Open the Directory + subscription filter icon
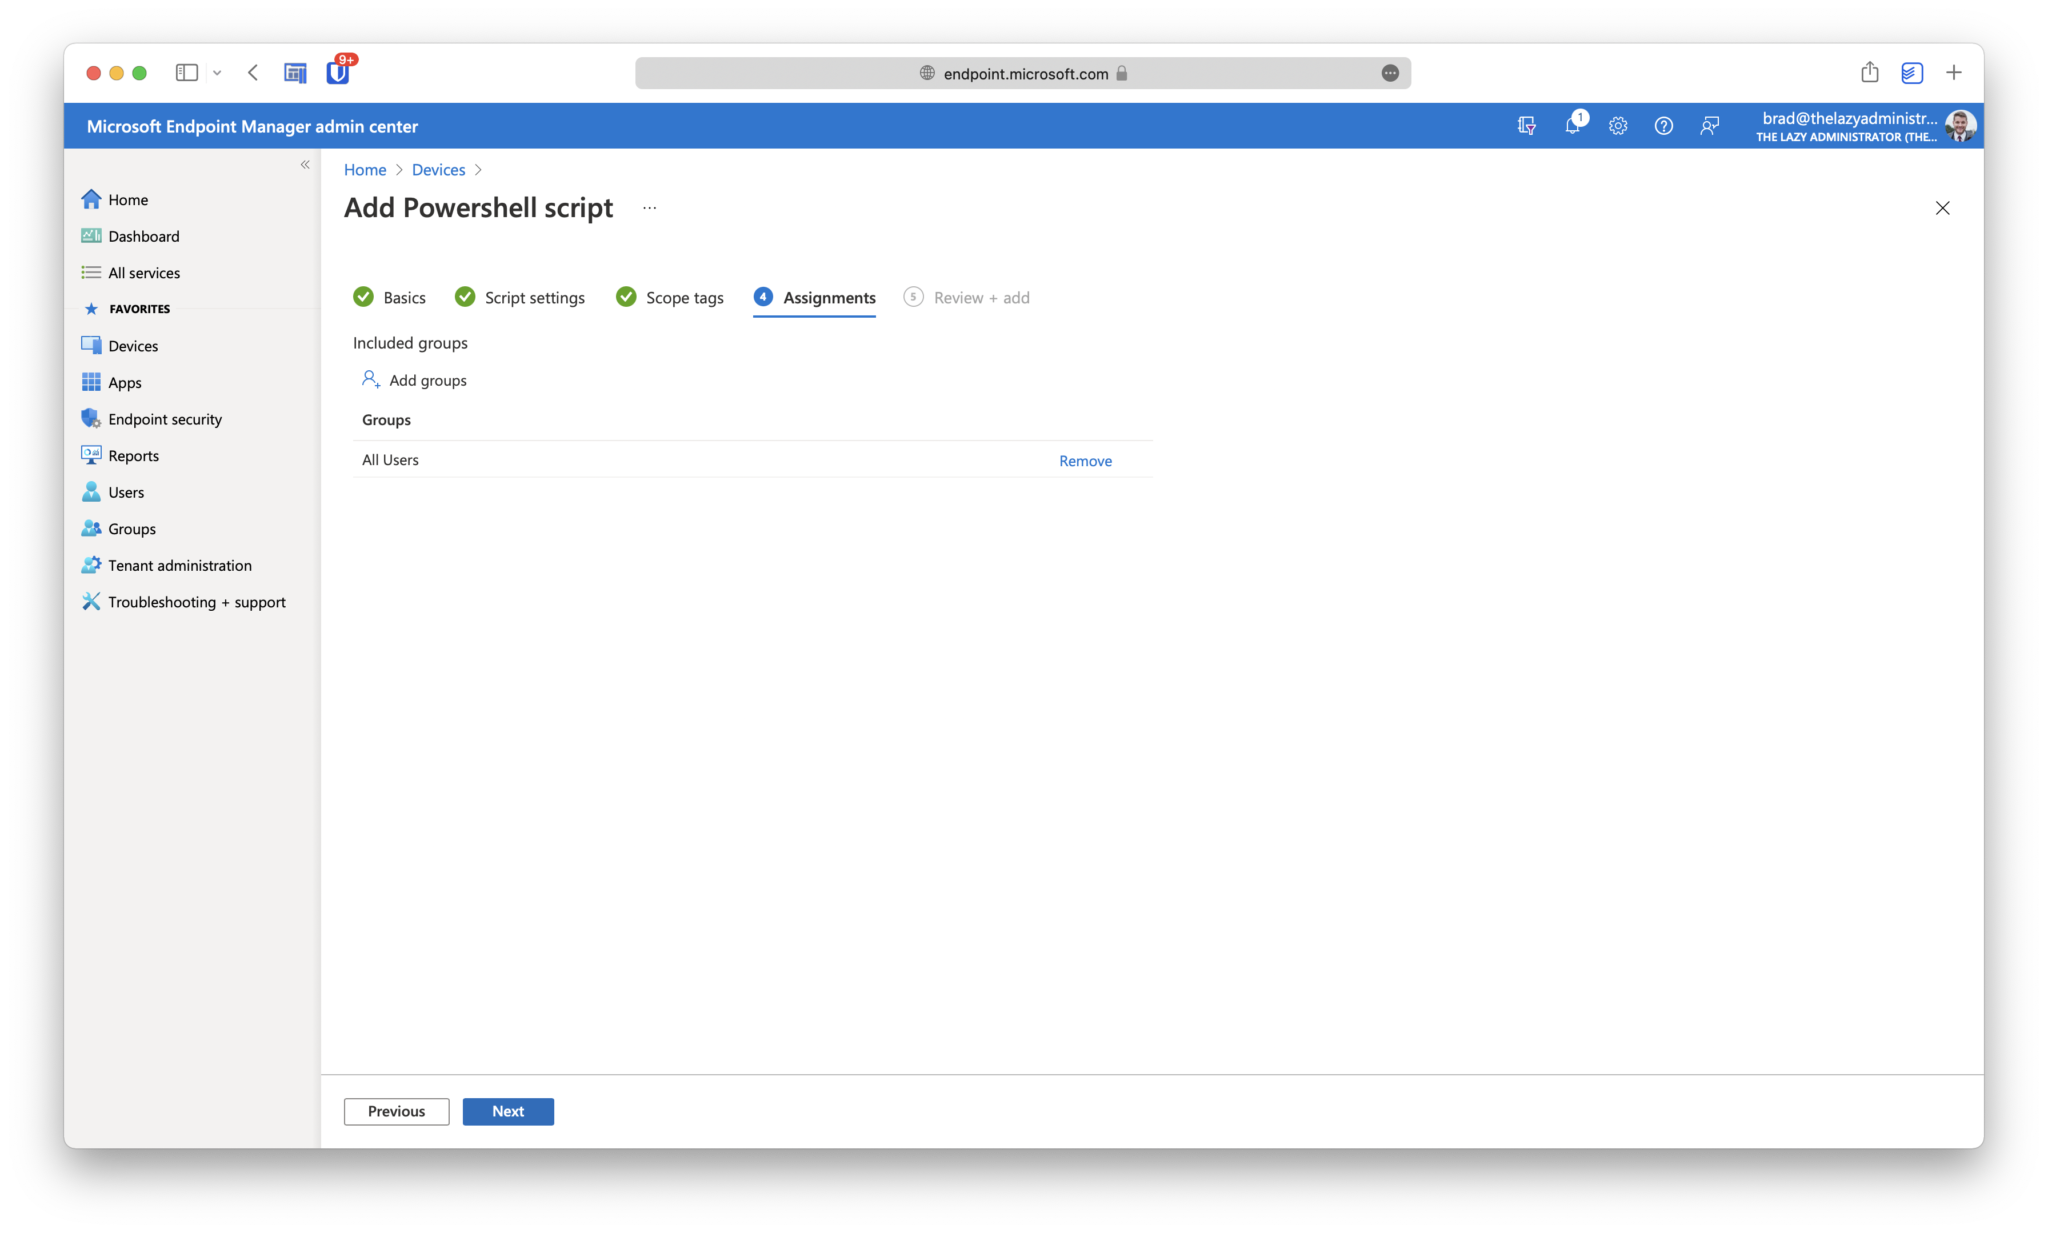2048x1233 pixels. coord(1526,126)
